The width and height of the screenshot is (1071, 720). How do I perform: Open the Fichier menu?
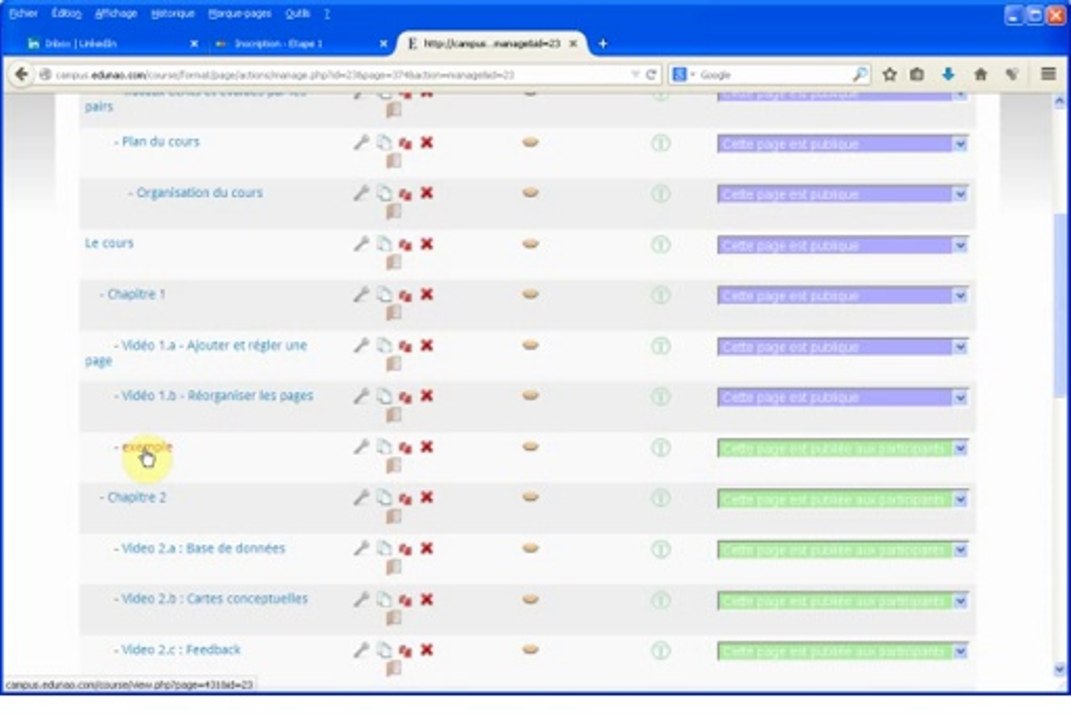tap(23, 13)
